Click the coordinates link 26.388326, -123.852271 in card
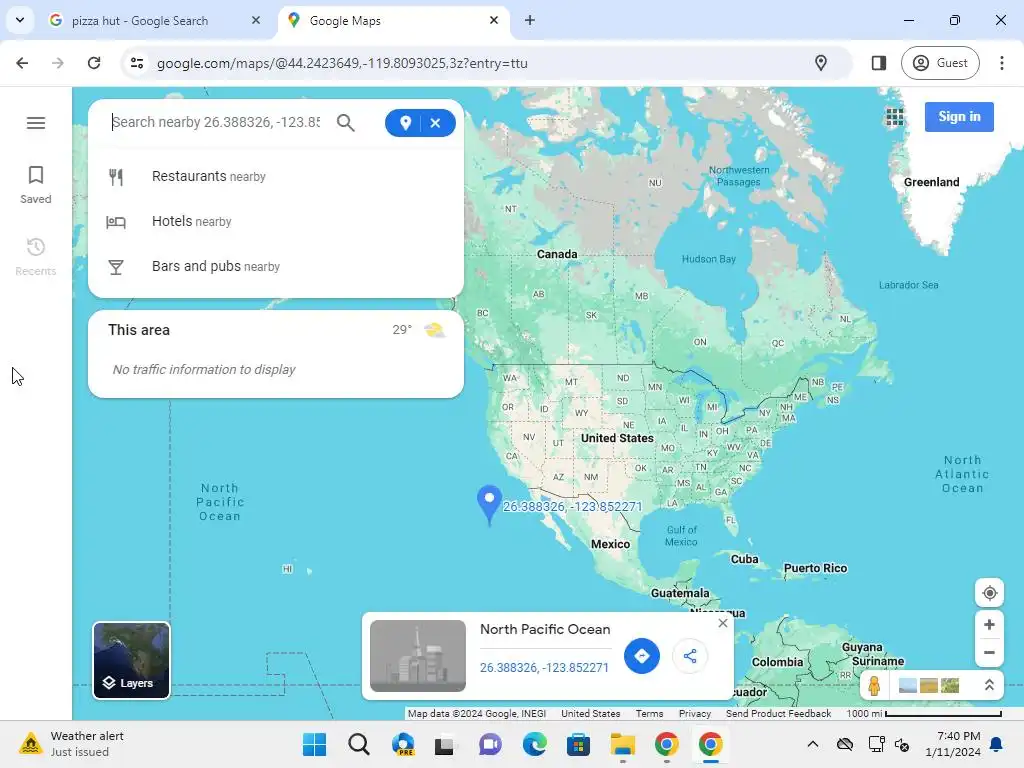Image resolution: width=1024 pixels, height=768 pixels. coord(544,667)
